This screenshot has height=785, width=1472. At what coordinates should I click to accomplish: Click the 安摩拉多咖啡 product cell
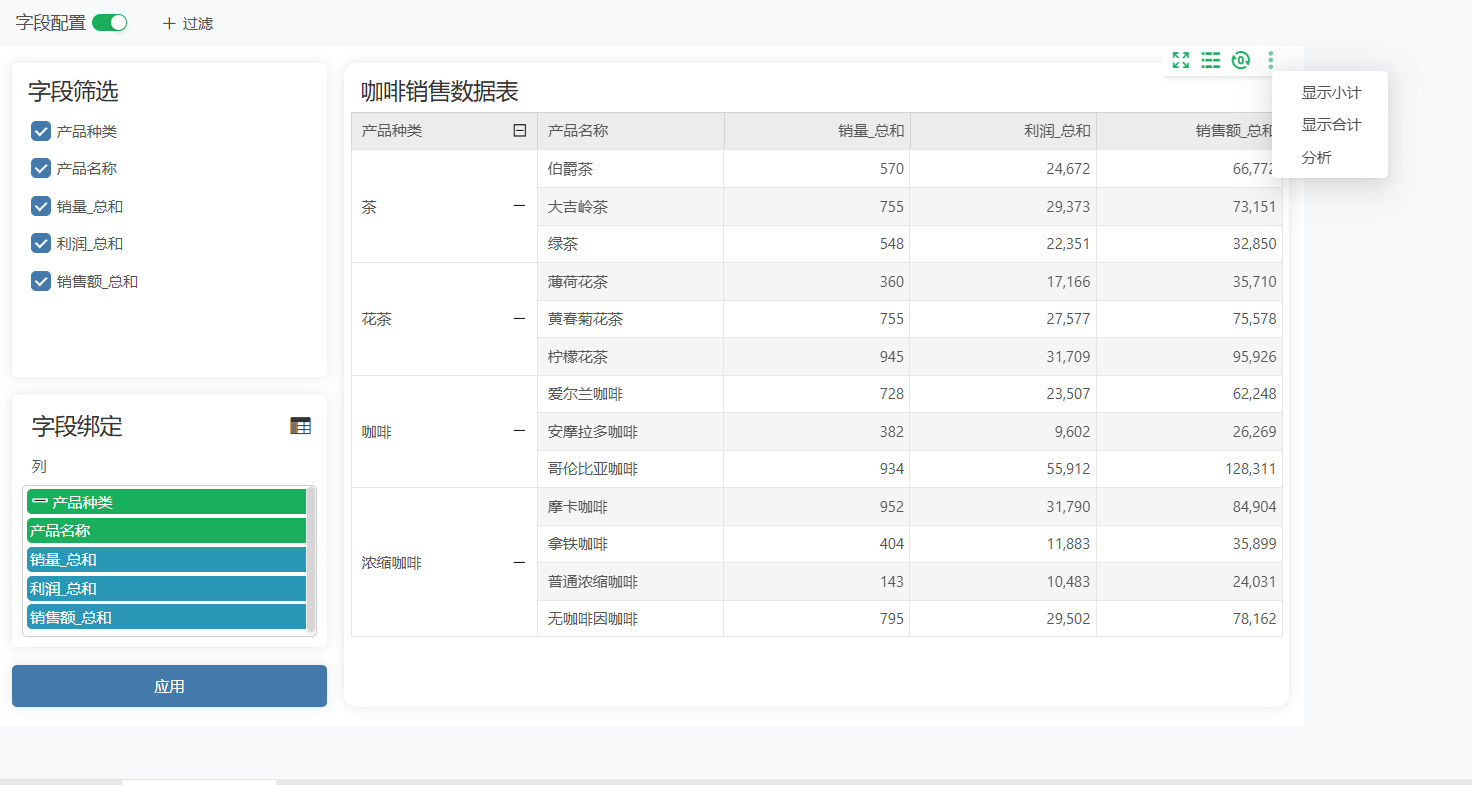tap(630, 431)
